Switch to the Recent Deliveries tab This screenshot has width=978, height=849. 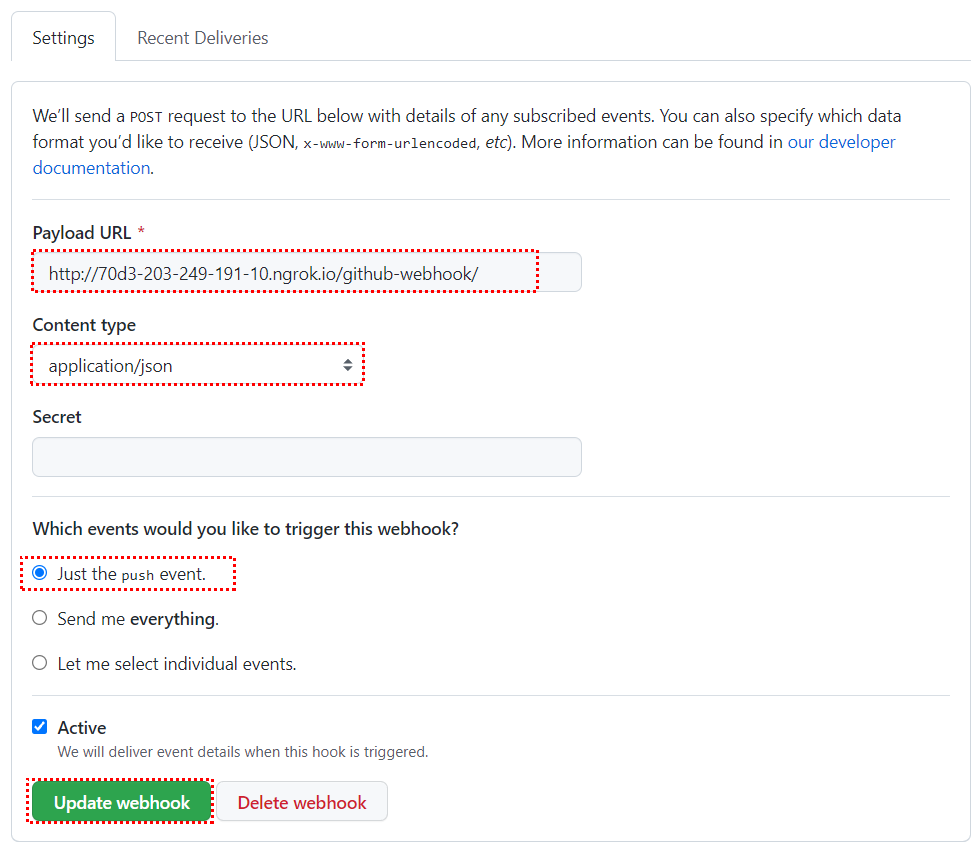click(203, 38)
